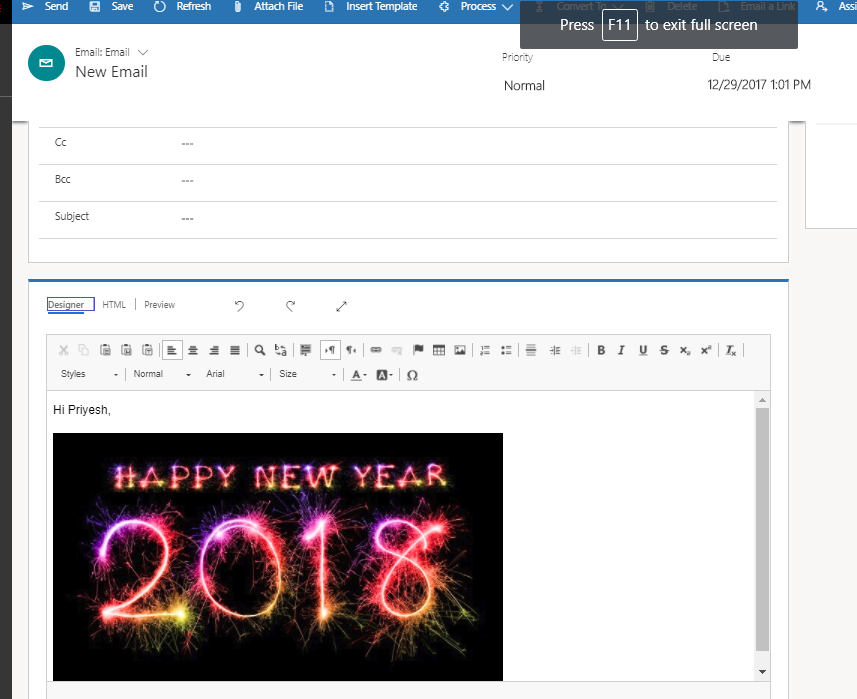This screenshot has height=699, width=857.
Task: Open the Find magnifier tool
Action: click(x=259, y=350)
